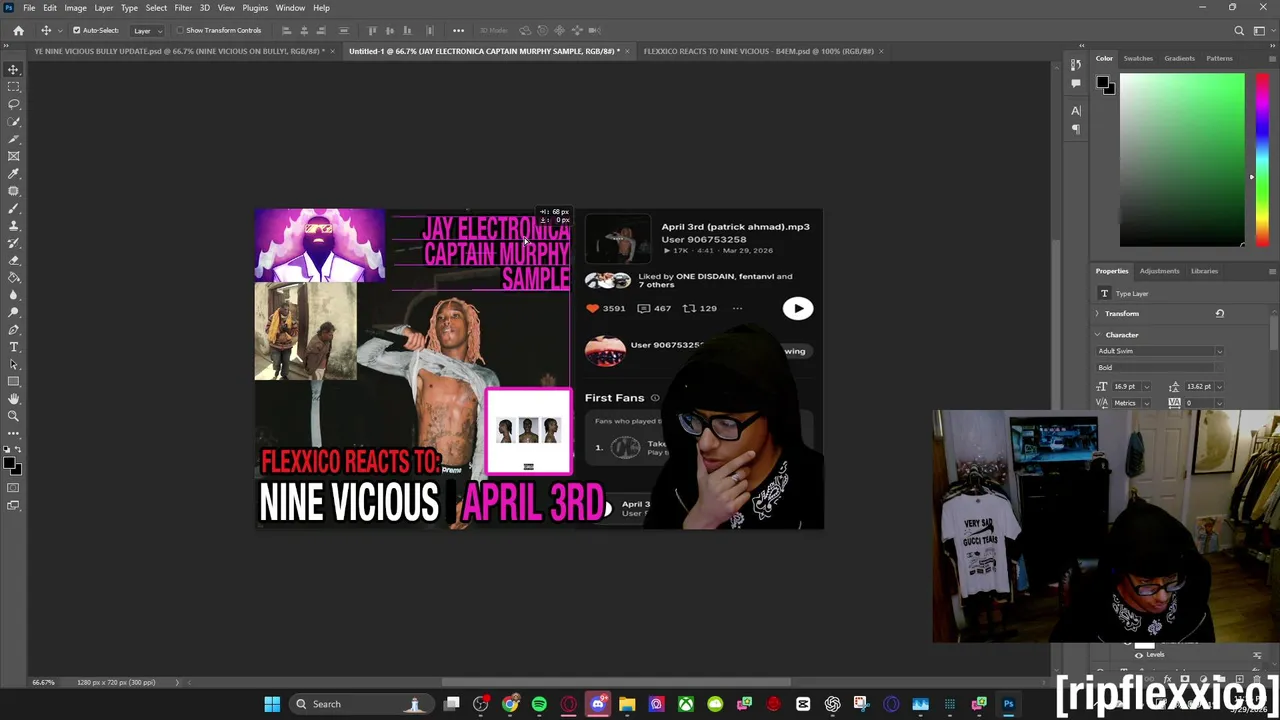Select the Frame tool
The height and width of the screenshot is (720, 1280).
pos(14,156)
